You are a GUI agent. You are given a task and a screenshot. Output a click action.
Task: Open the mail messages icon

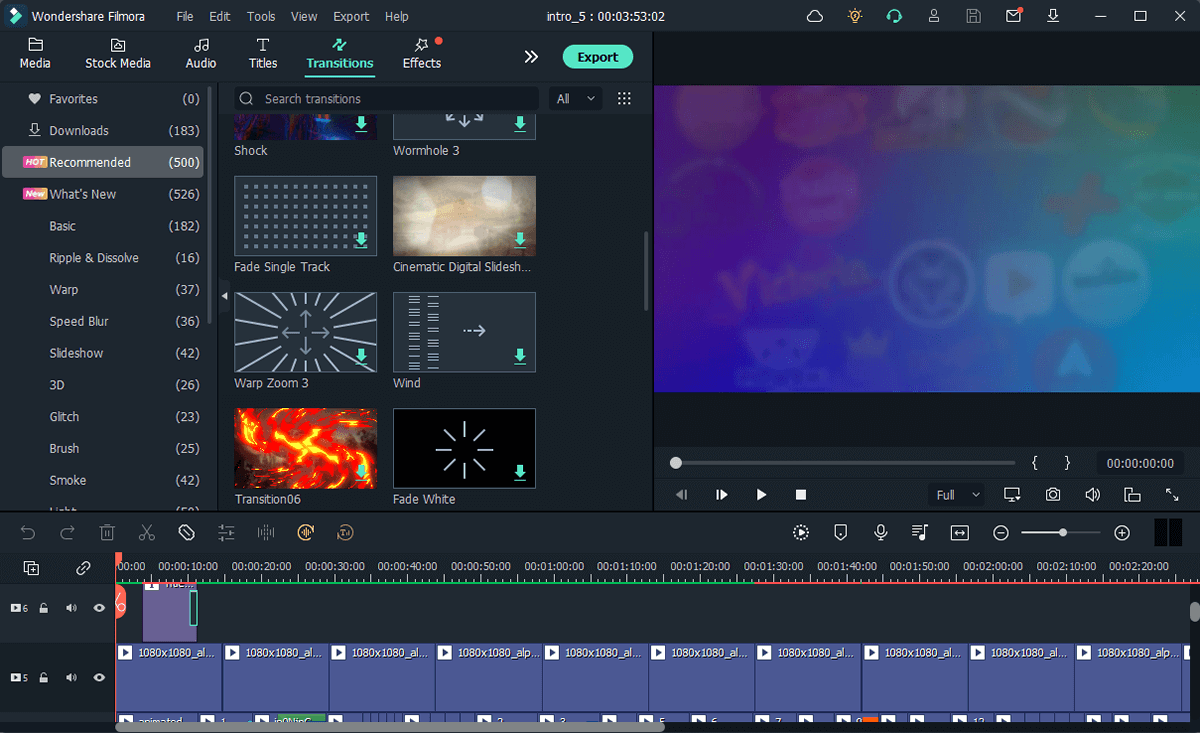click(x=1014, y=16)
